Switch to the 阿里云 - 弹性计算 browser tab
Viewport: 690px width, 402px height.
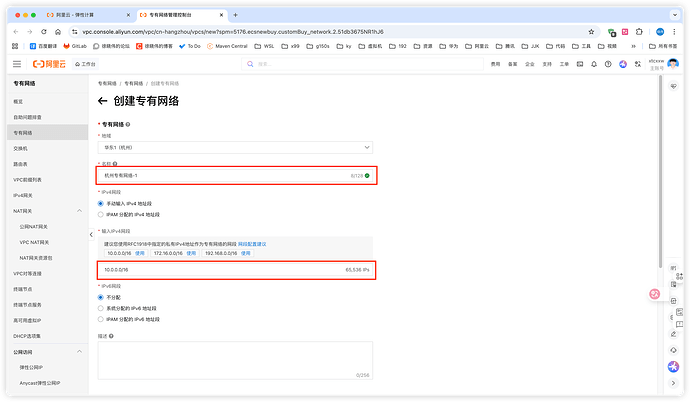click(75, 16)
